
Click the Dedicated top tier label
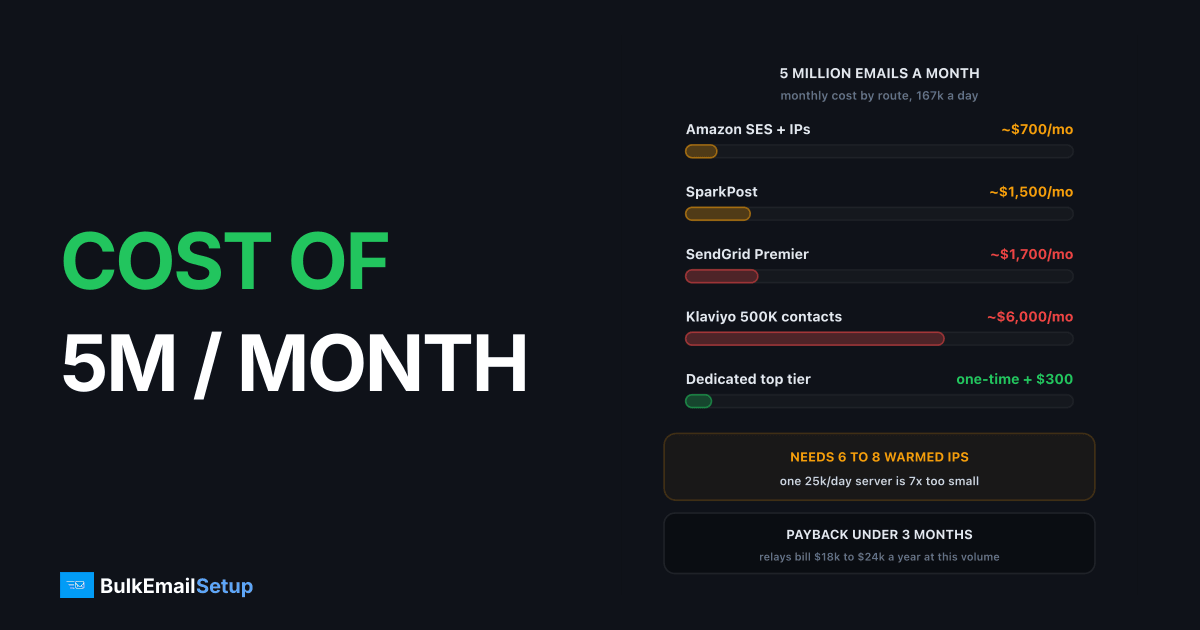(748, 379)
